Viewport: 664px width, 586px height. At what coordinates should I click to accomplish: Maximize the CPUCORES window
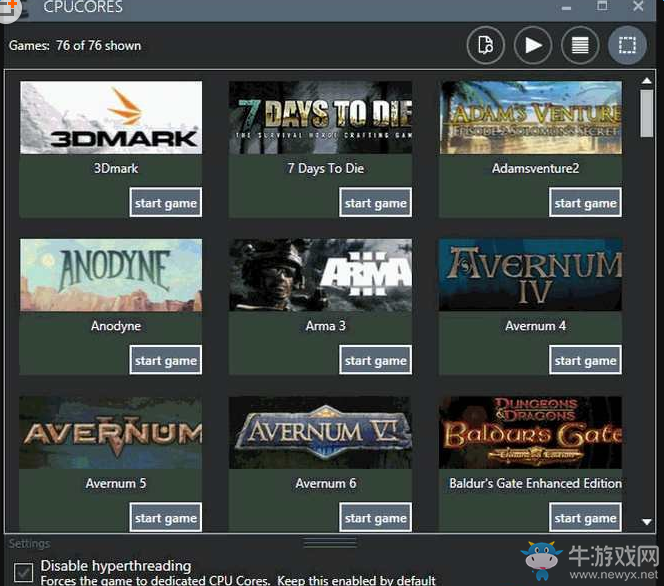point(602,6)
